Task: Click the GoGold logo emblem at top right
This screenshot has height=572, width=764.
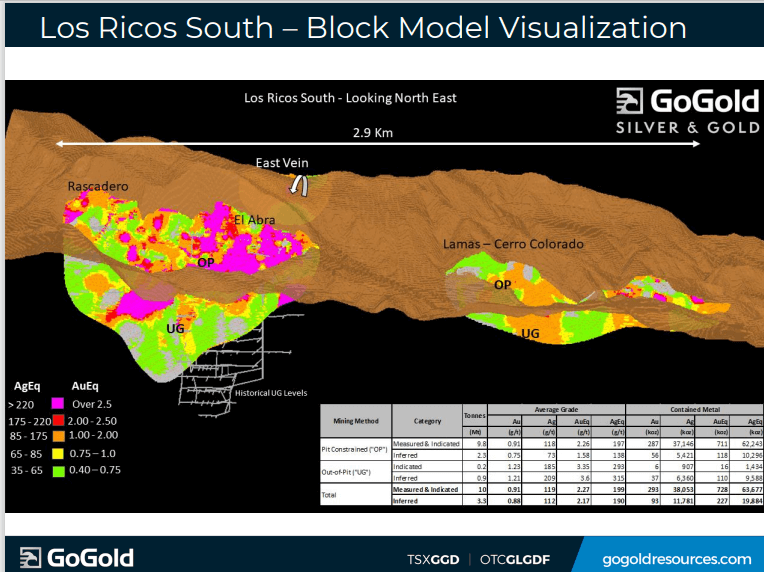Action: point(629,101)
